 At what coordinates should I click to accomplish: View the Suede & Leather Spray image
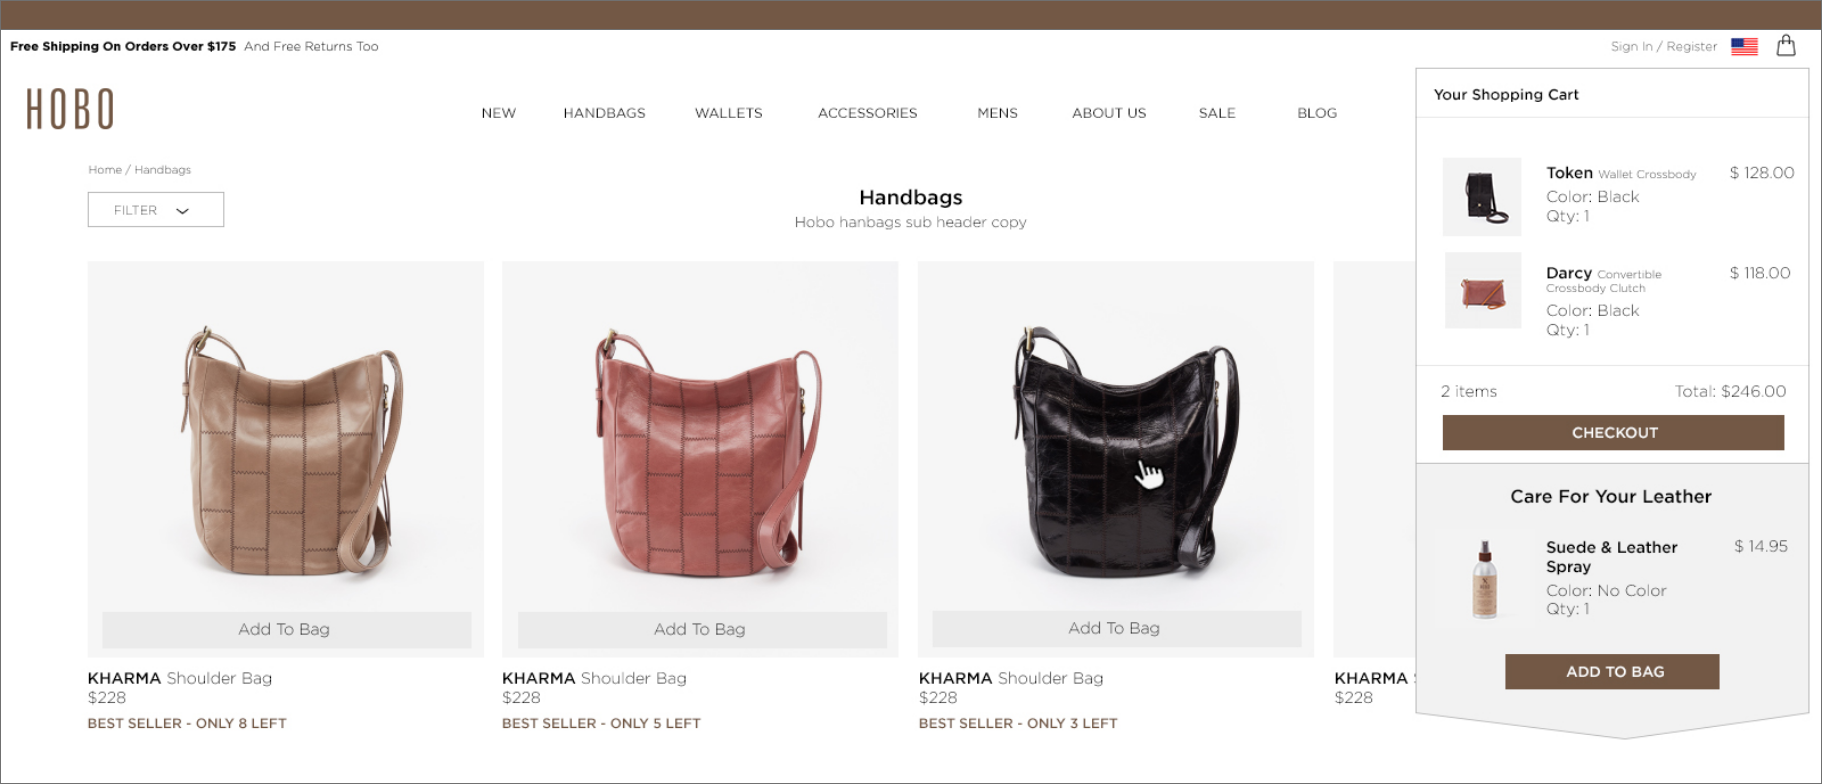(1485, 579)
